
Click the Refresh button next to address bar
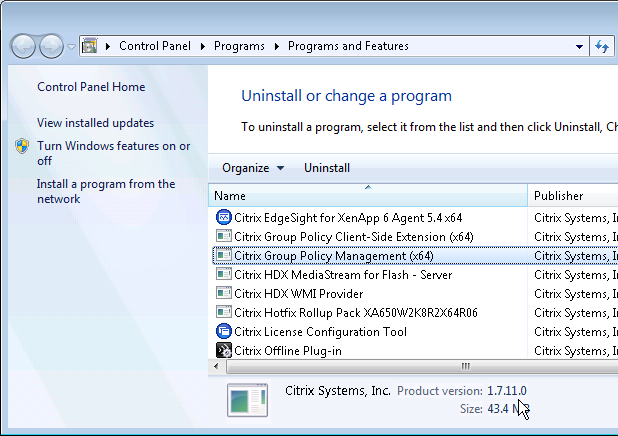tap(602, 47)
